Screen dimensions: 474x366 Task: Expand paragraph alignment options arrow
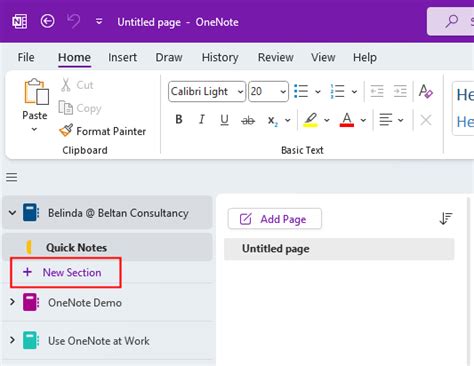tap(401, 120)
